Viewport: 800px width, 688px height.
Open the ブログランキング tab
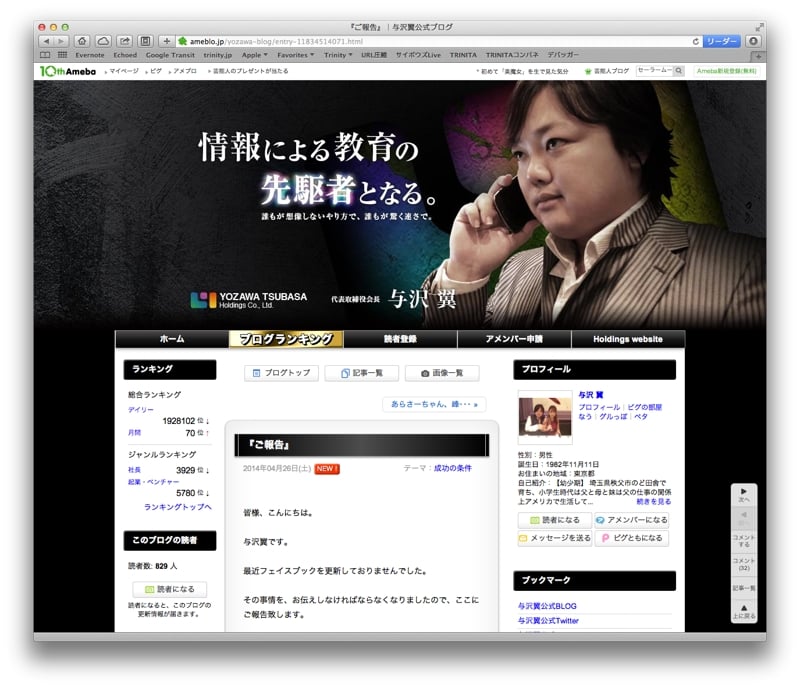(286, 339)
